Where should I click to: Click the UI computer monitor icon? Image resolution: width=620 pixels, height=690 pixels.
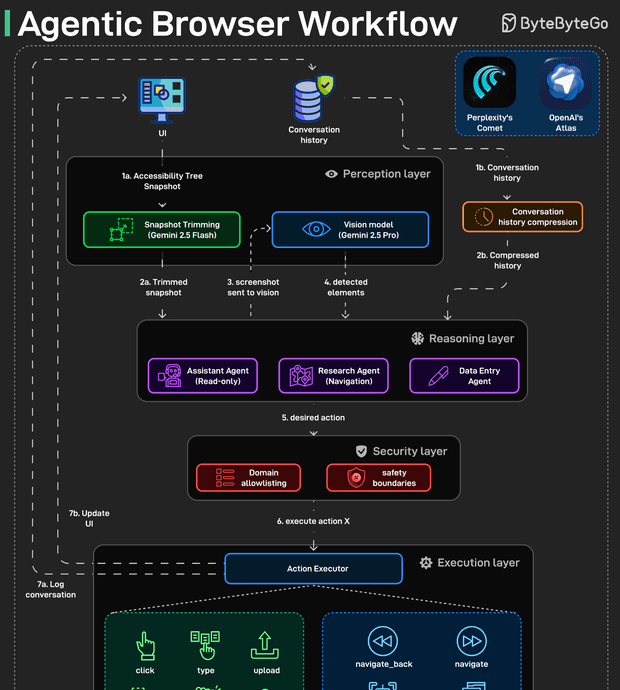tap(162, 100)
